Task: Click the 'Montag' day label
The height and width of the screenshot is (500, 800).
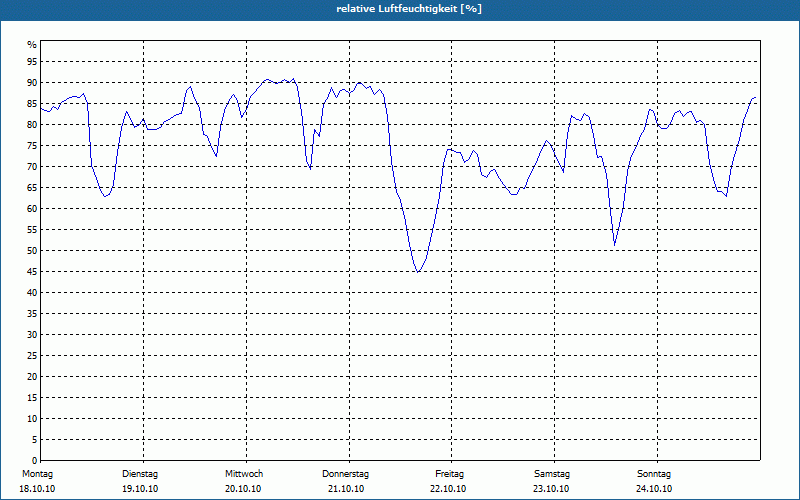Action: (37, 474)
